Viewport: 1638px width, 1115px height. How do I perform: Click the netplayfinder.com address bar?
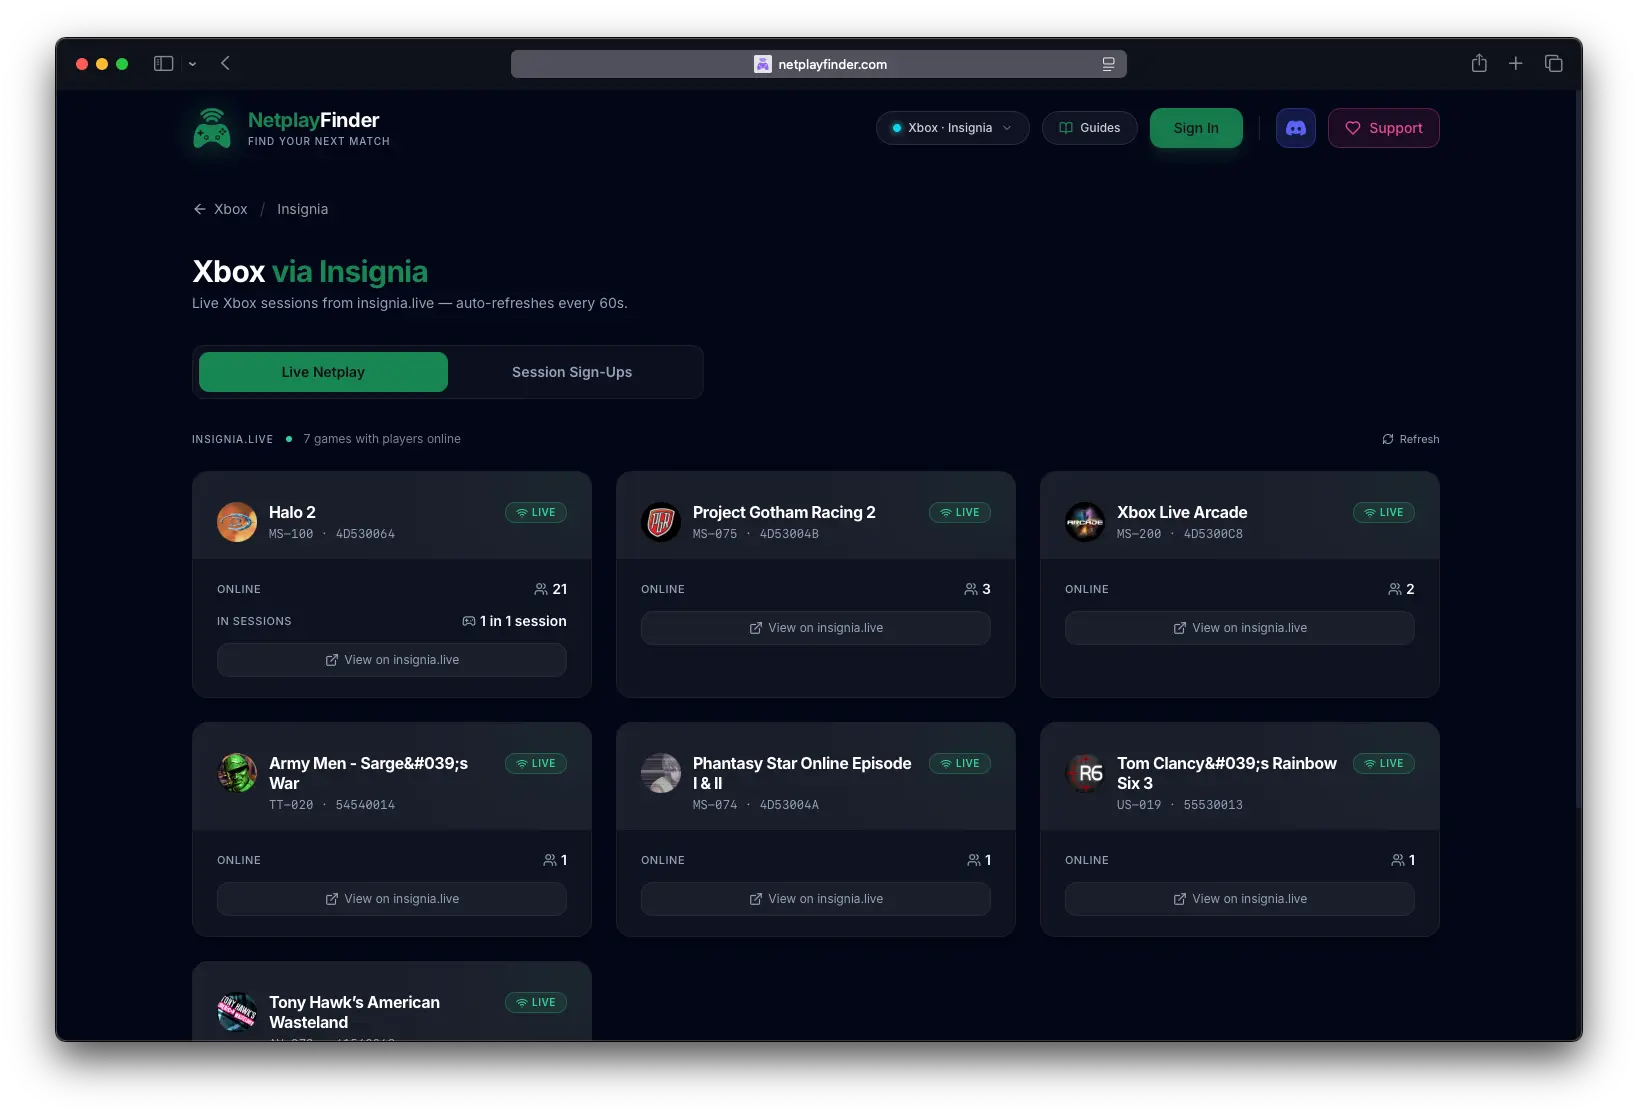[x=819, y=64]
